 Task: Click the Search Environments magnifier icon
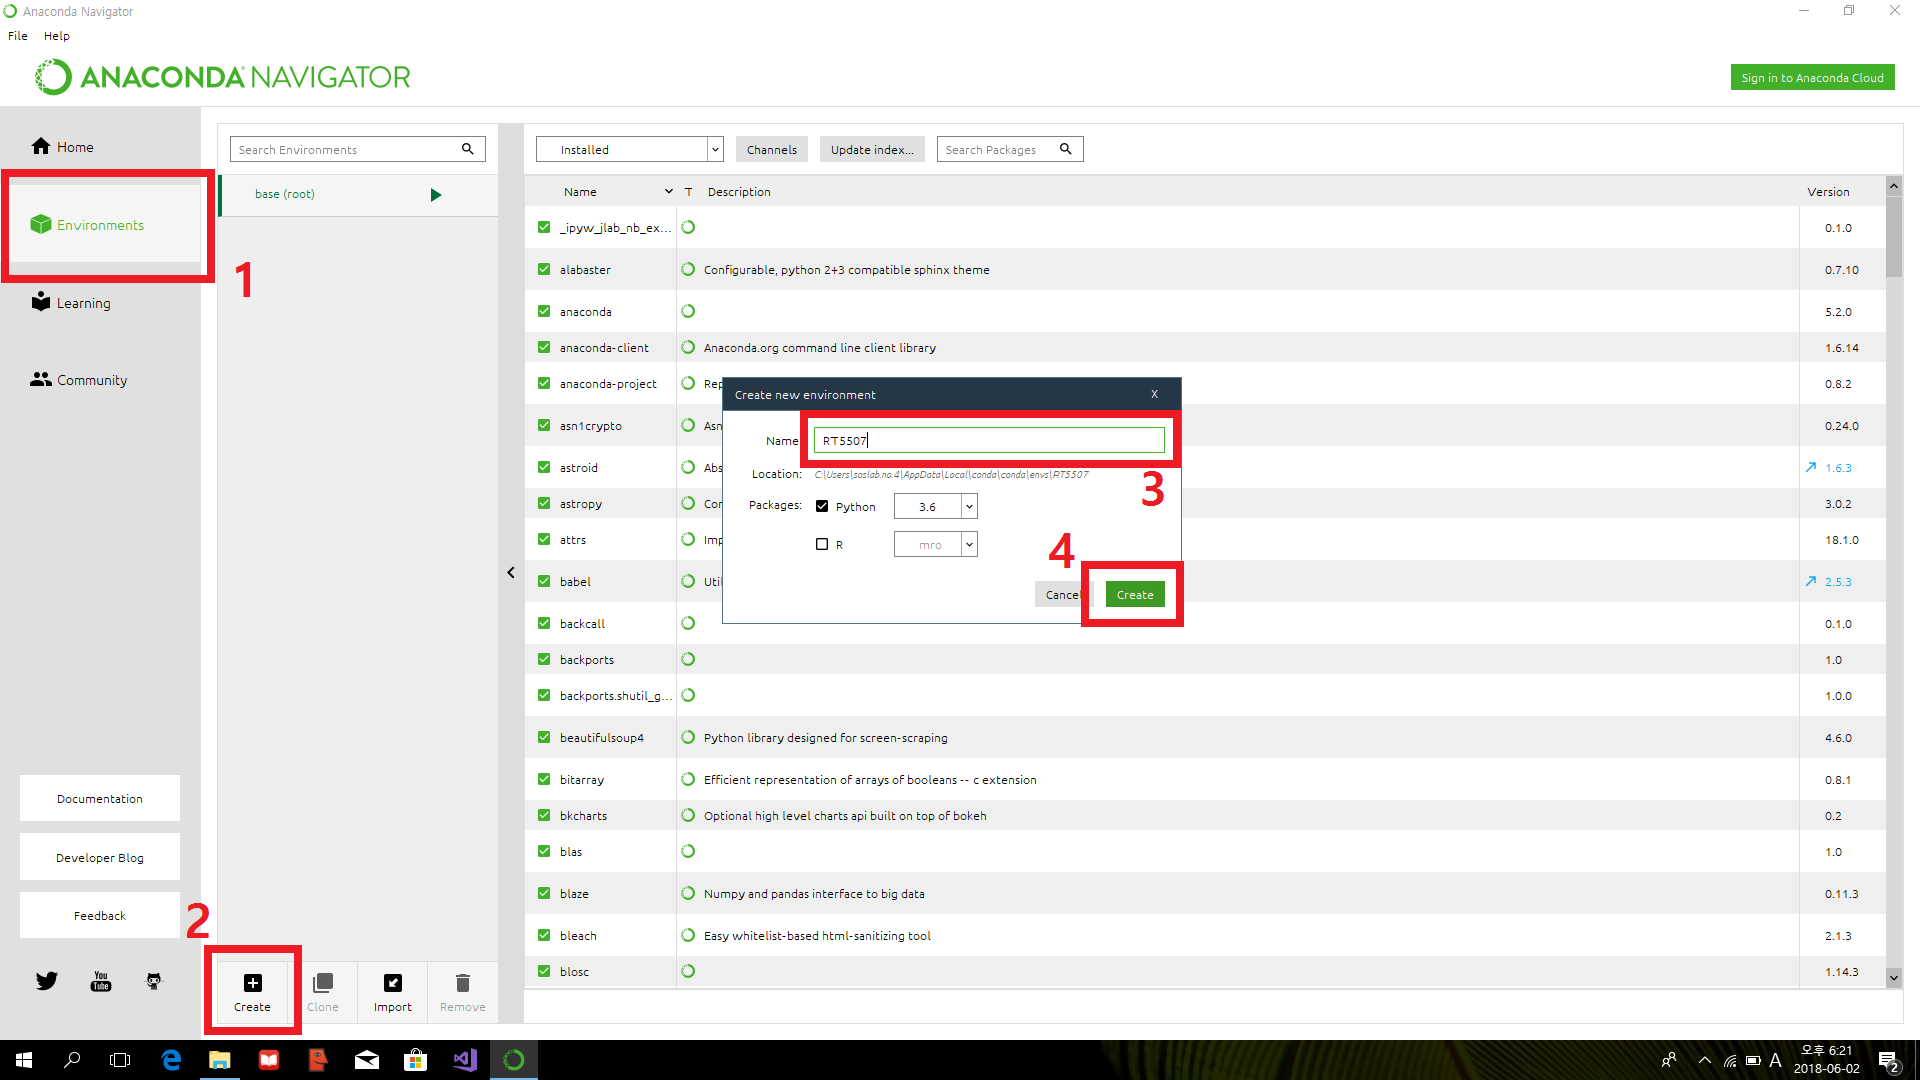point(467,149)
